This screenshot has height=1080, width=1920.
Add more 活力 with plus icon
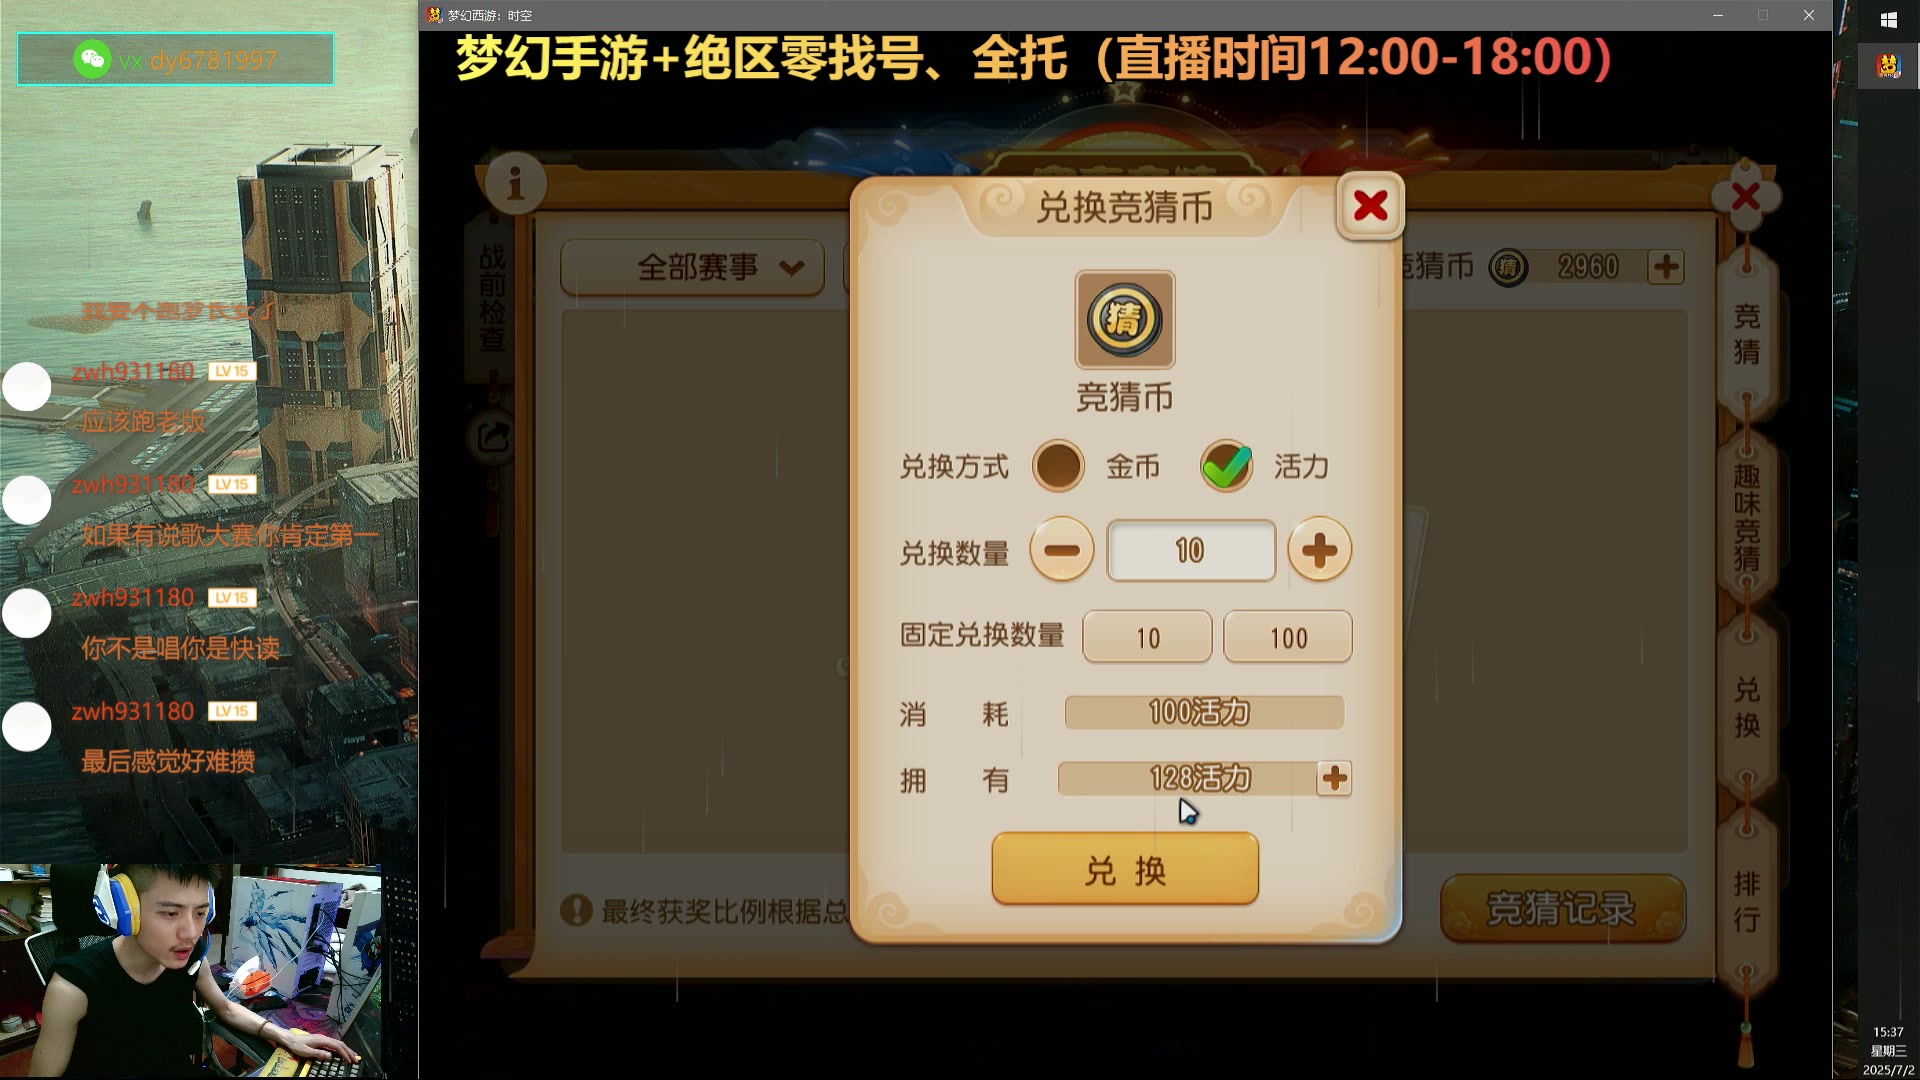point(1334,778)
